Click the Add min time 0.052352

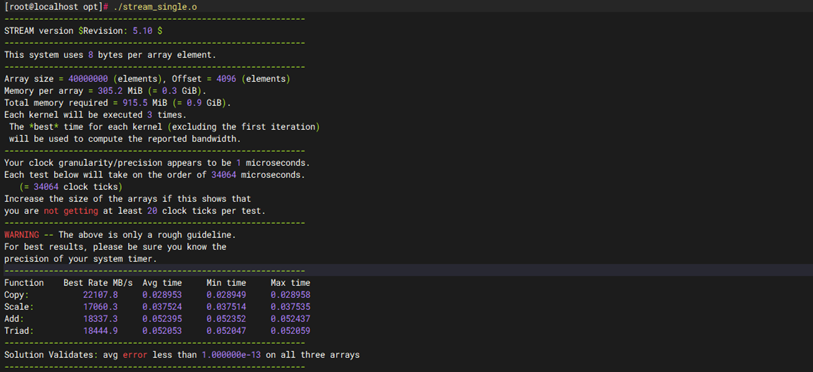tap(226, 319)
